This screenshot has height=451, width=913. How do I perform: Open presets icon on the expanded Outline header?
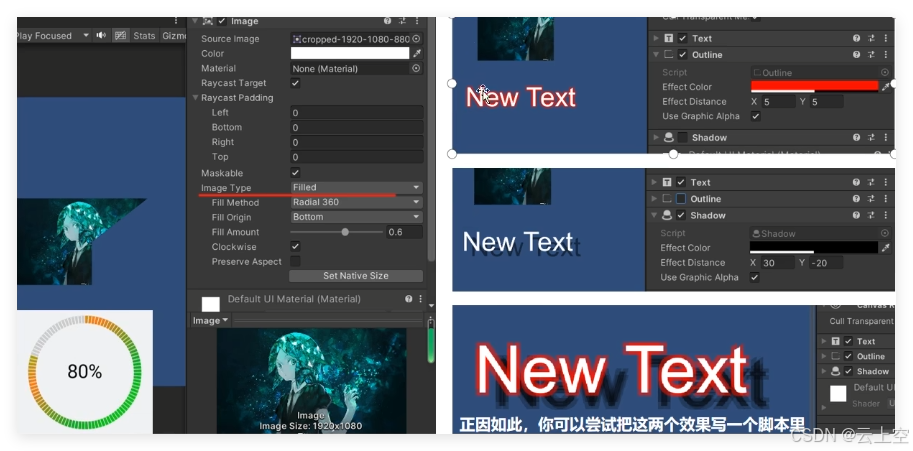pos(871,55)
